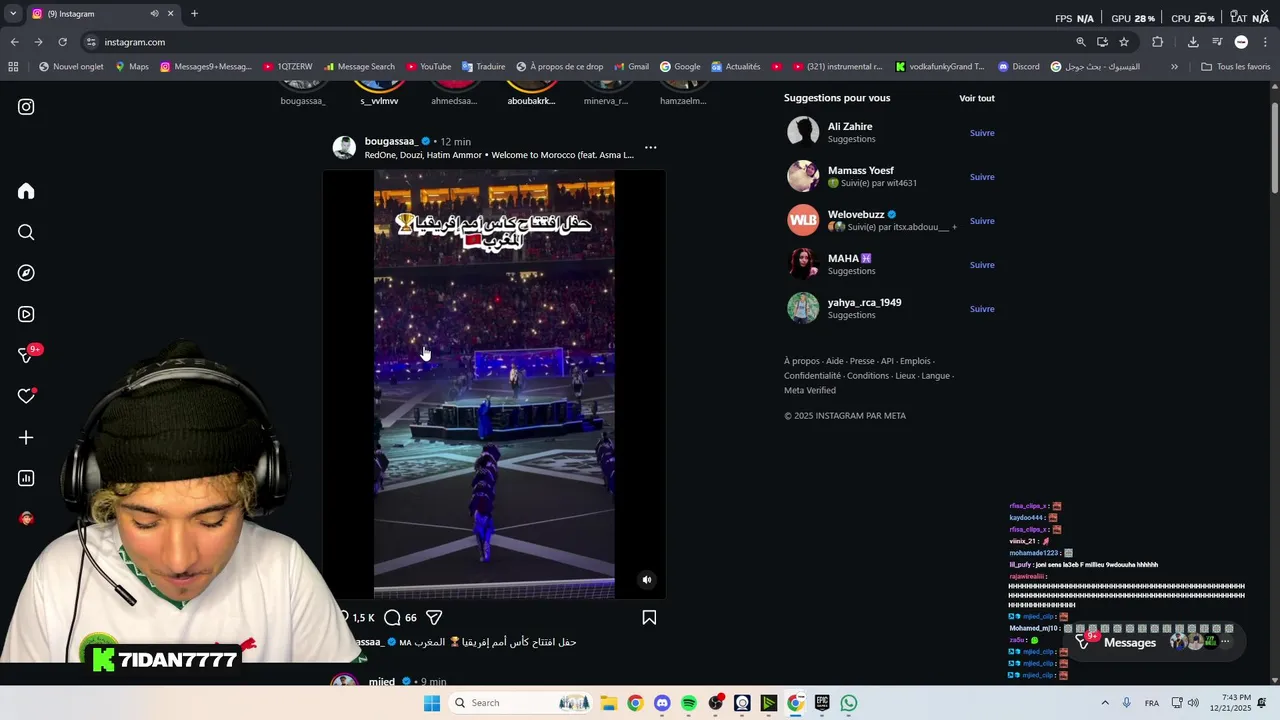
Task: Open the Tous les favoris folder
Action: tap(1235, 67)
